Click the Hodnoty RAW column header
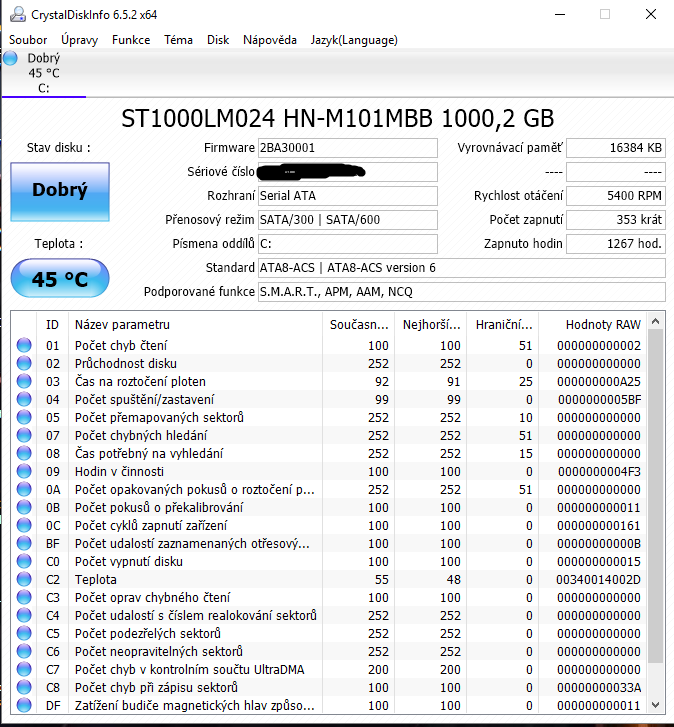The image size is (674, 727). 593,325
